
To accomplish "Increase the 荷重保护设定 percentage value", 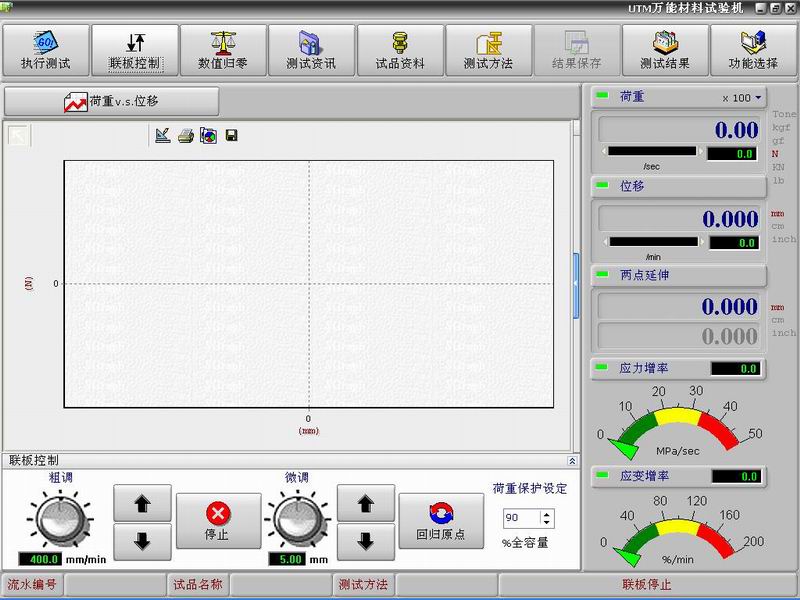I will (x=546, y=514).
